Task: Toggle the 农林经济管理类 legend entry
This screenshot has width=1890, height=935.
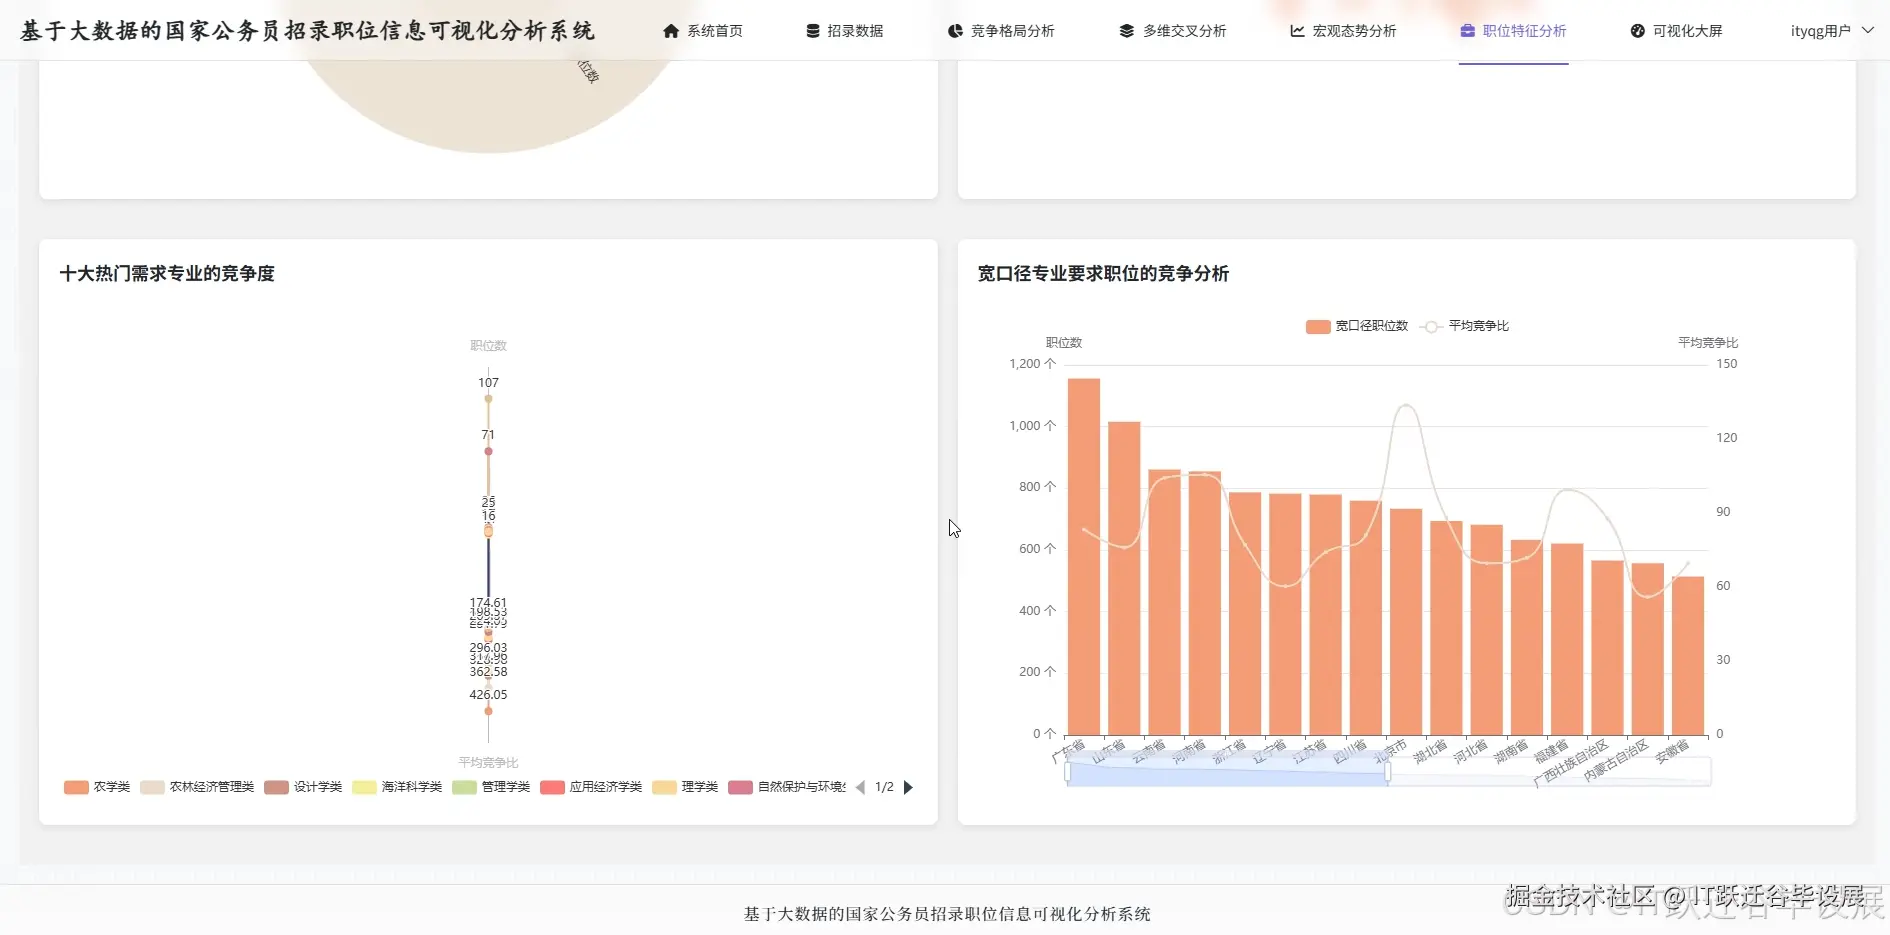Action: pos(197,787)
